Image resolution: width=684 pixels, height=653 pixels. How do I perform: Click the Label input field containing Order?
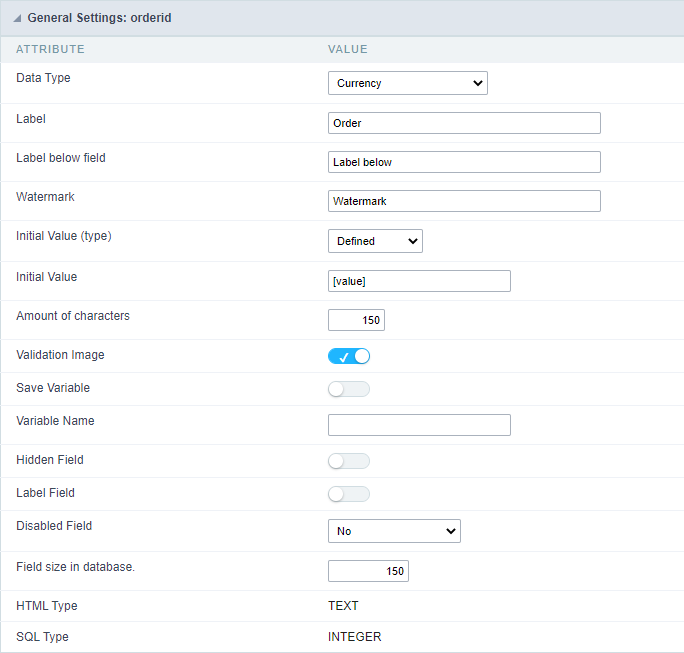[x=464, y=123]
